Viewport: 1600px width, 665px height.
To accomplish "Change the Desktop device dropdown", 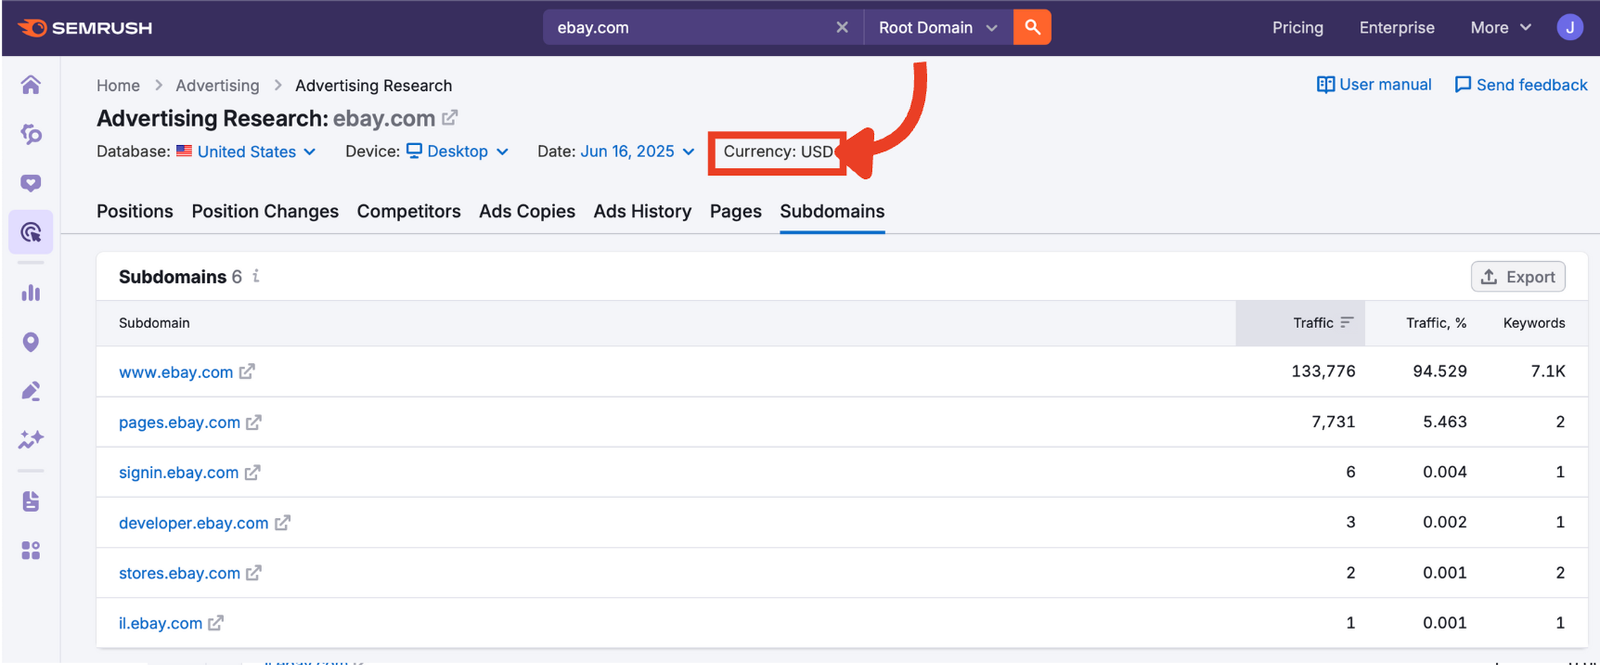I will pyautogui.click(x=458, y=151).
